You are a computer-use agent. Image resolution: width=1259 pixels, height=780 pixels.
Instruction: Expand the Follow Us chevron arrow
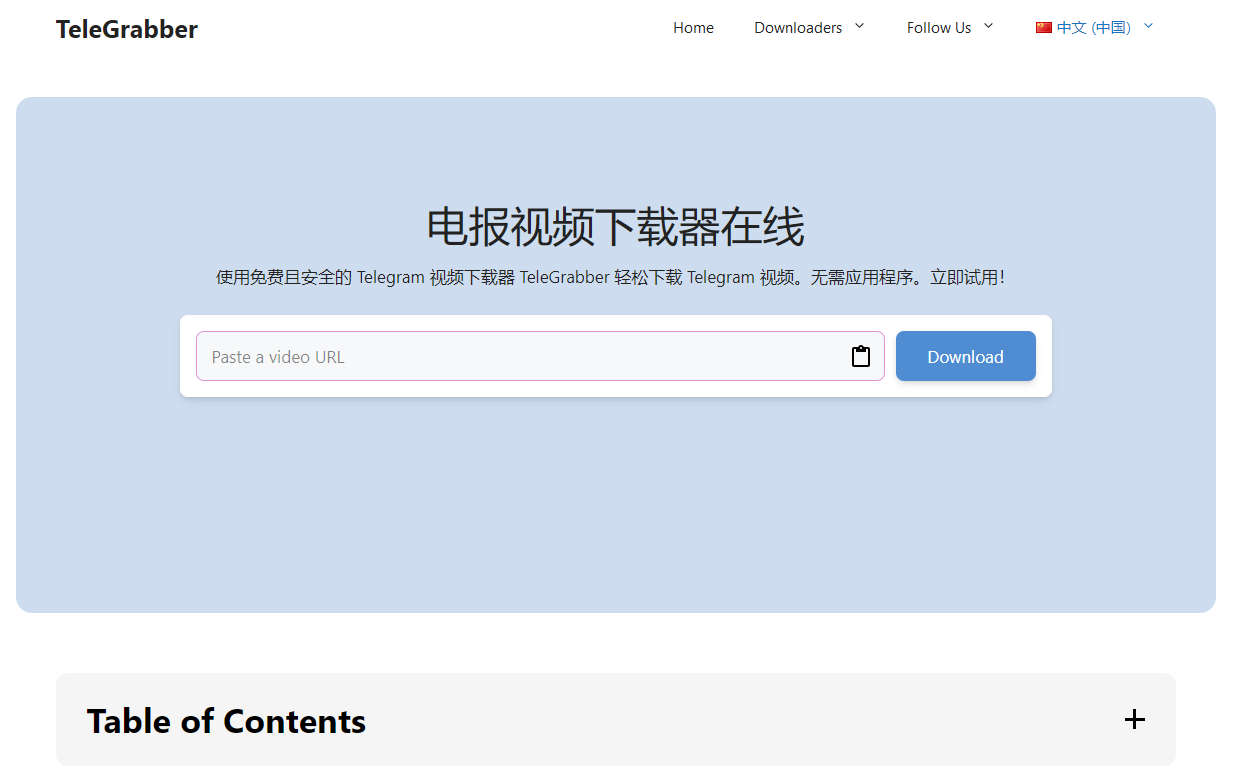click(988, 26)
